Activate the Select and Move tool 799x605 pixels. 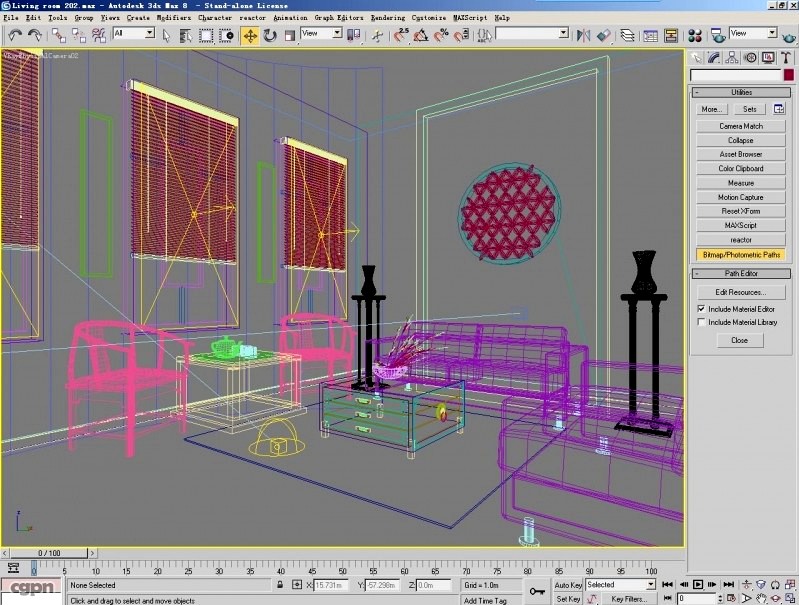(250, 36)
